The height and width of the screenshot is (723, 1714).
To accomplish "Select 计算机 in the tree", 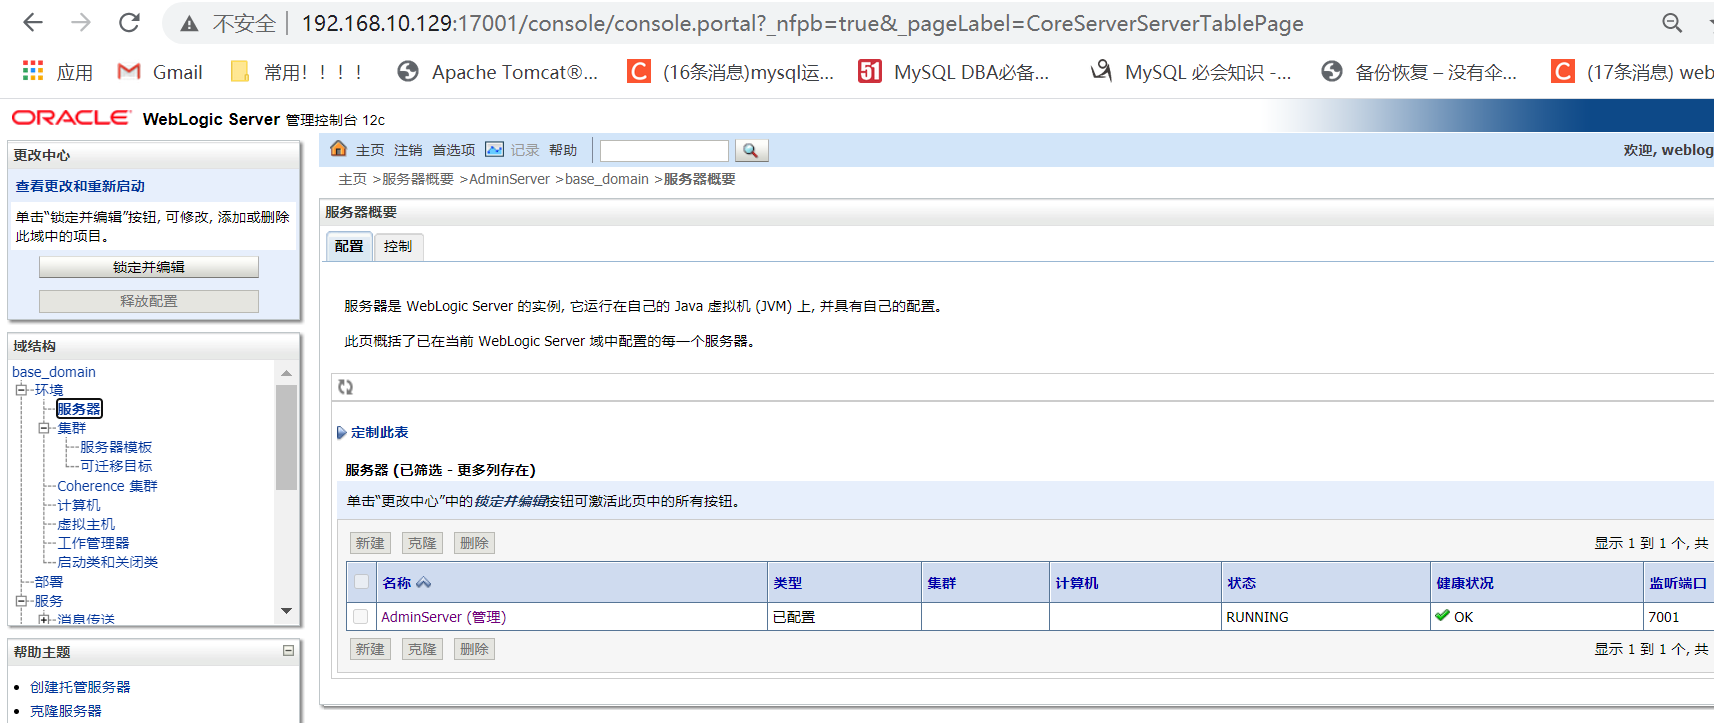I will 79,505.
